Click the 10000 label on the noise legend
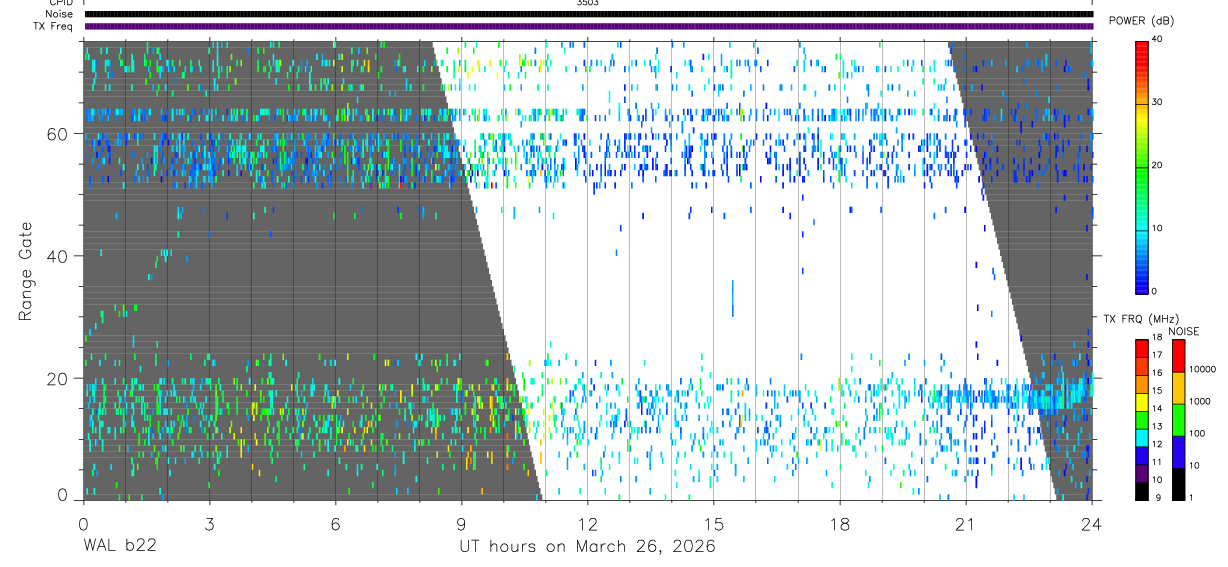Viewport: 1228px width, 567px height. pos(1201,369)
